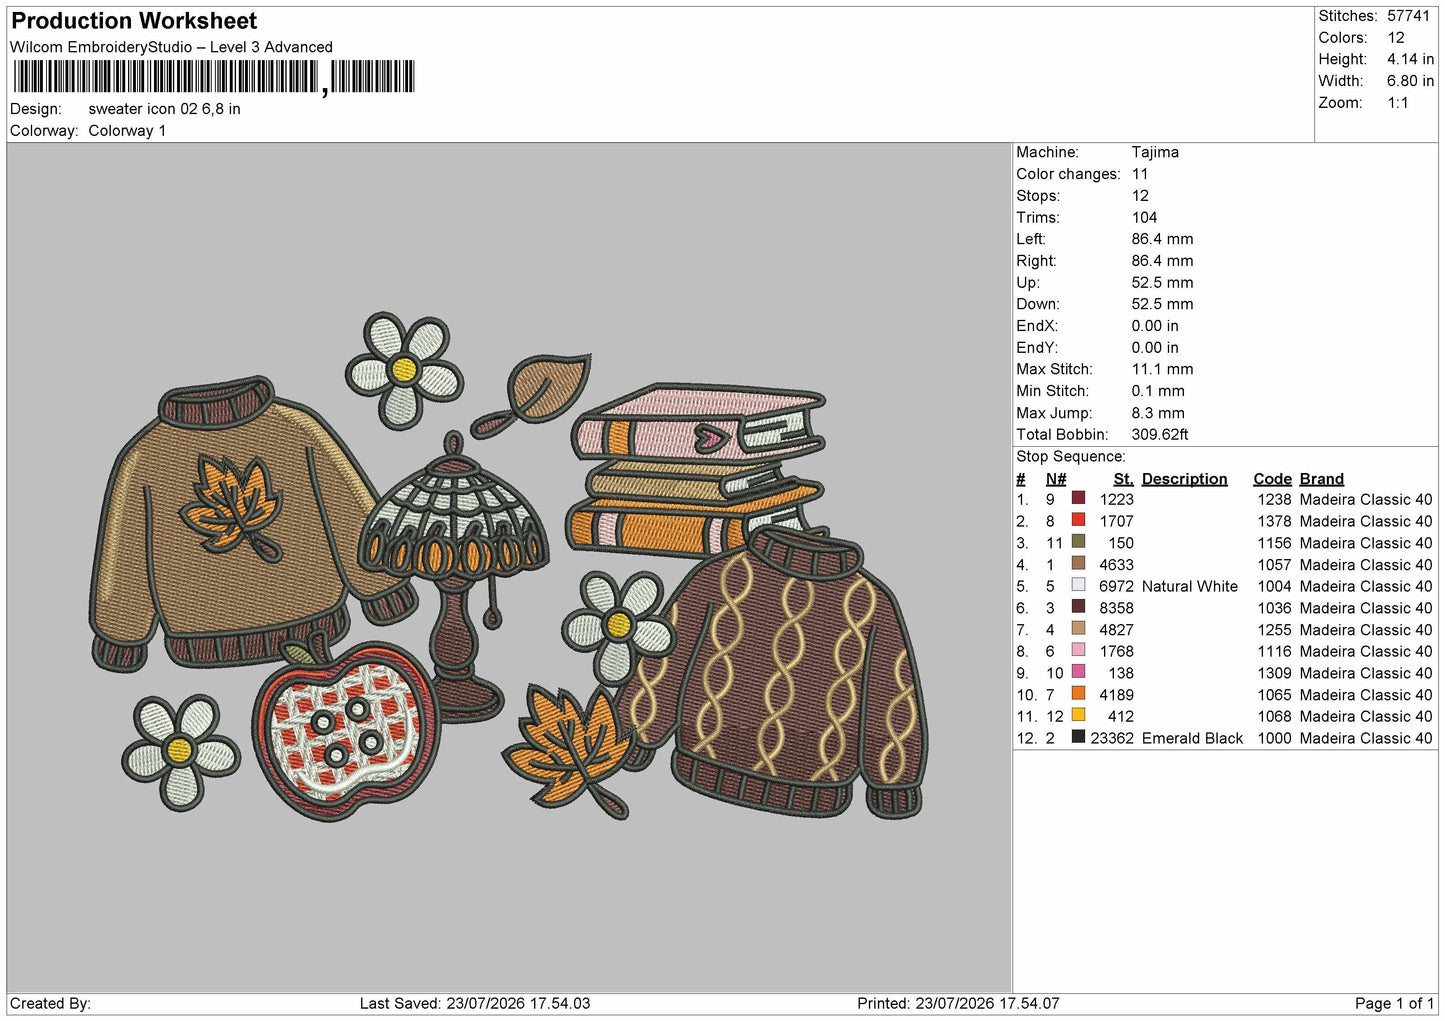This screenshot has width=1445, height=1021.
Task: Click the olive swatch for code 1156
Action: pyautogui.click(x=1078, y=543)
